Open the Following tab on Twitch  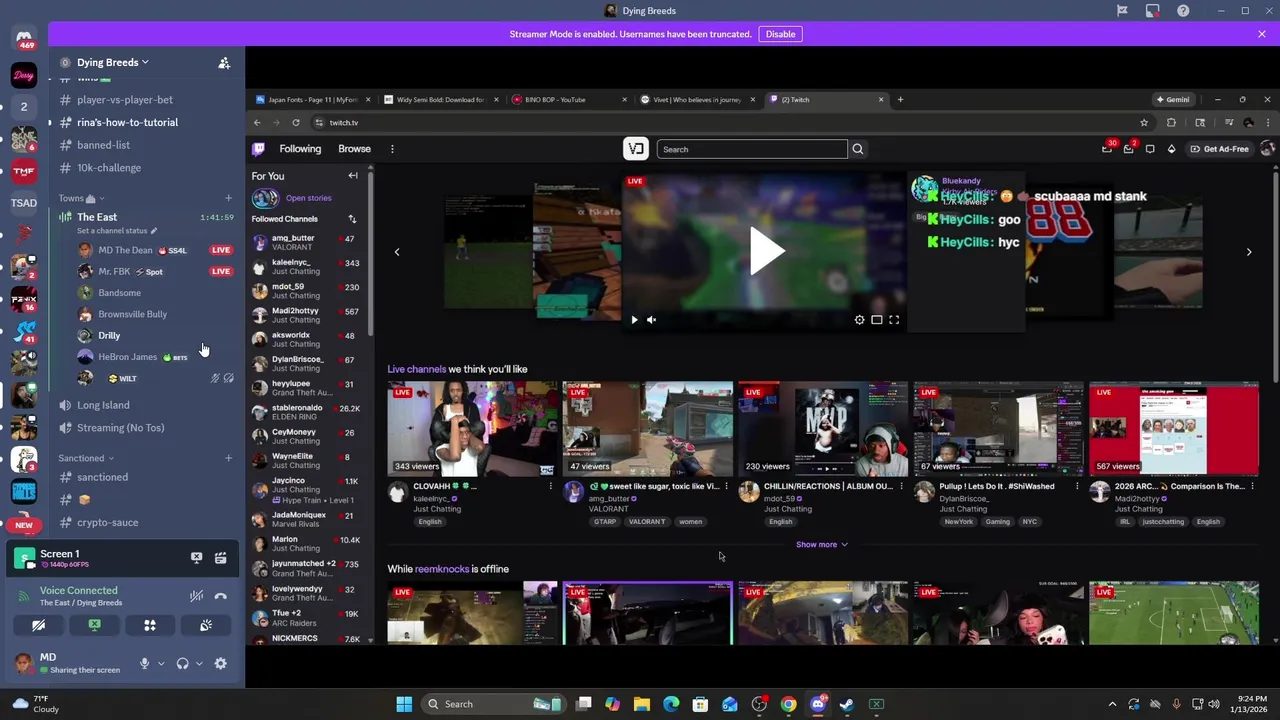[x=300, y=149]
